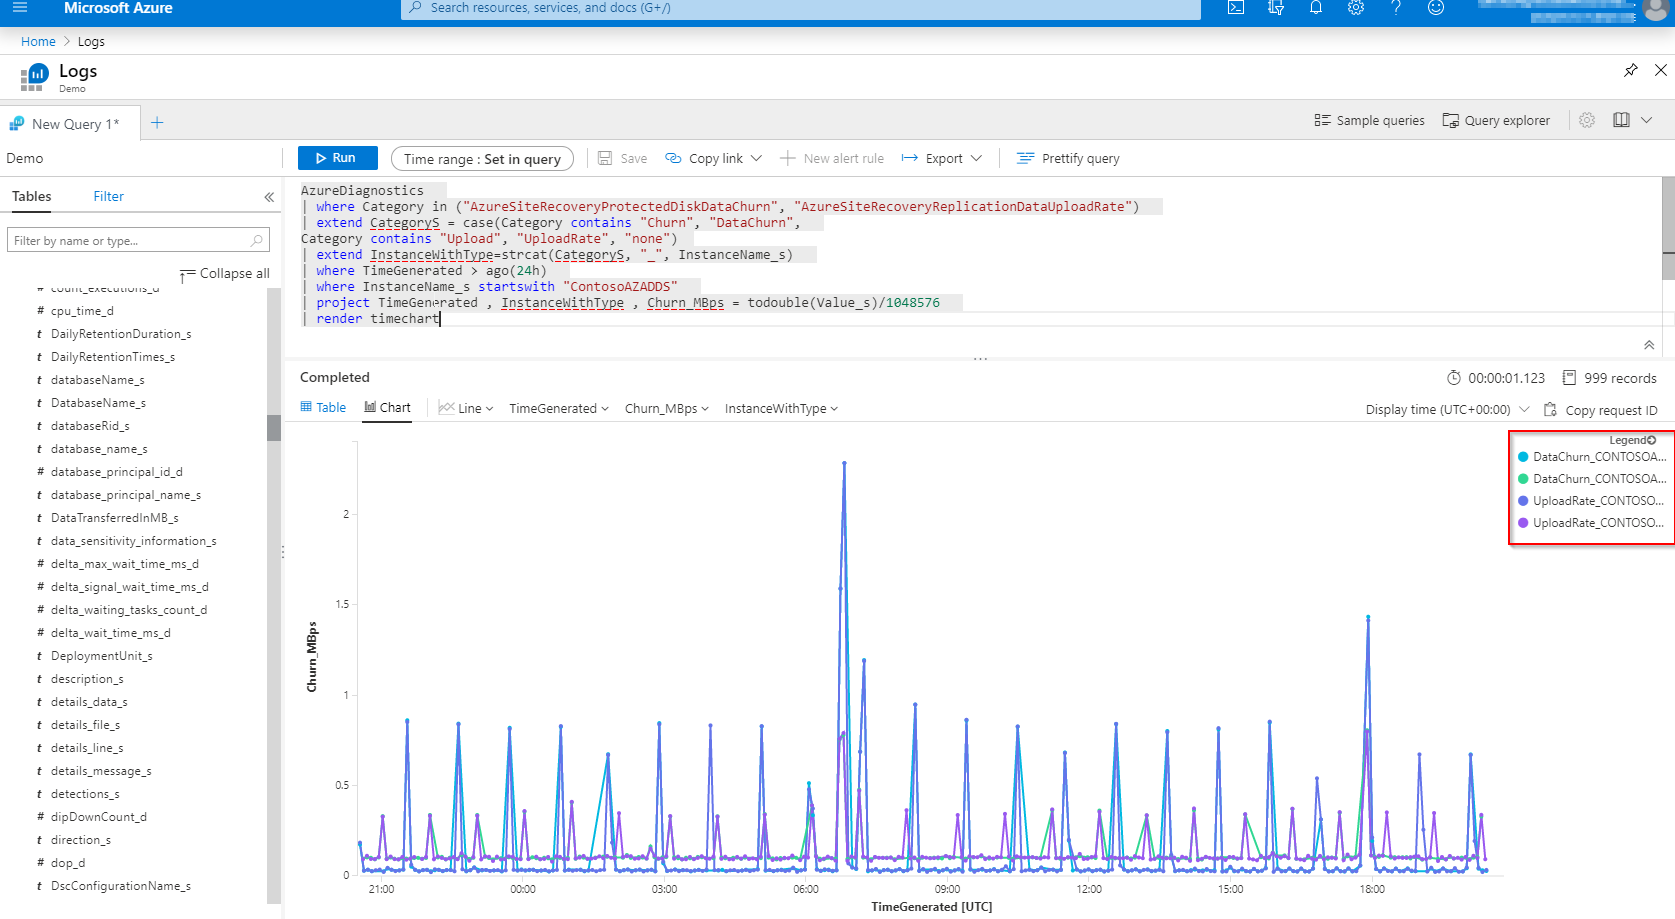Open Query explorer
This screenshot has height=919, width=1675.
click(x=1496, y=120)
